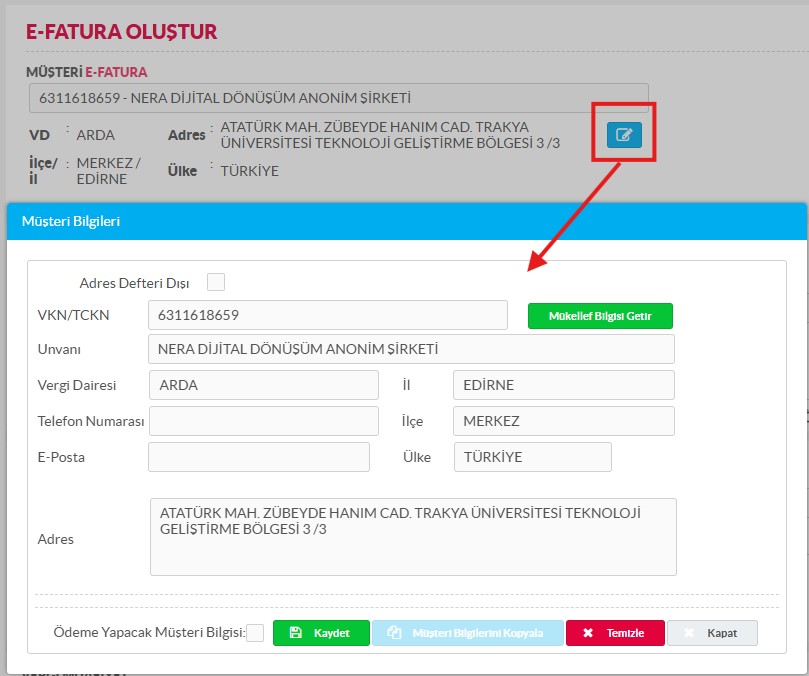Click the İlçe field showing MERKEZ
809x676 pixels.
coord(564,421)
